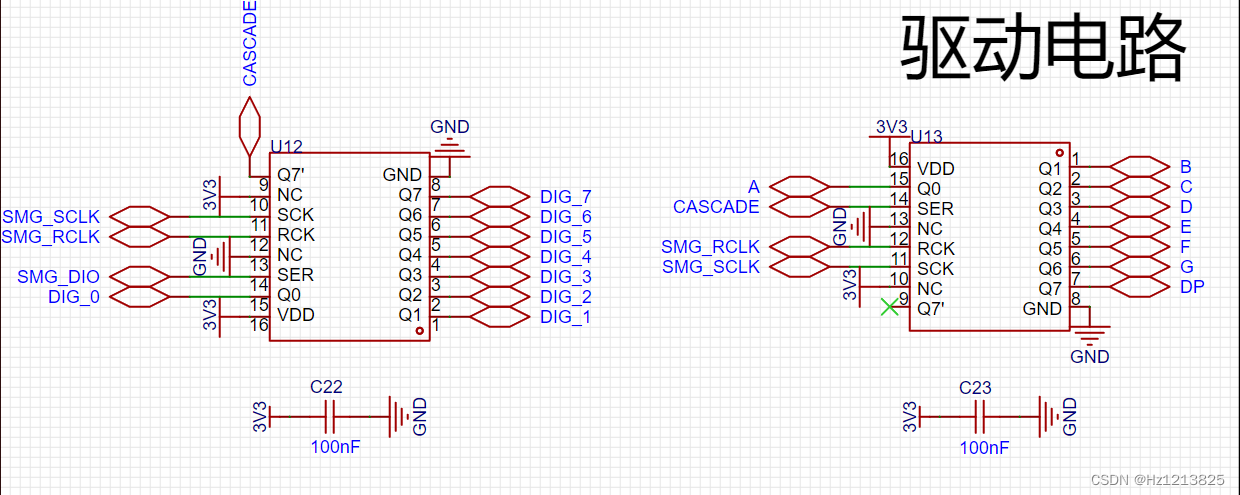This screenshot has height=495, width=1240.
Task: Select the DIG_0 port left of U12
Action: [138, 296]
